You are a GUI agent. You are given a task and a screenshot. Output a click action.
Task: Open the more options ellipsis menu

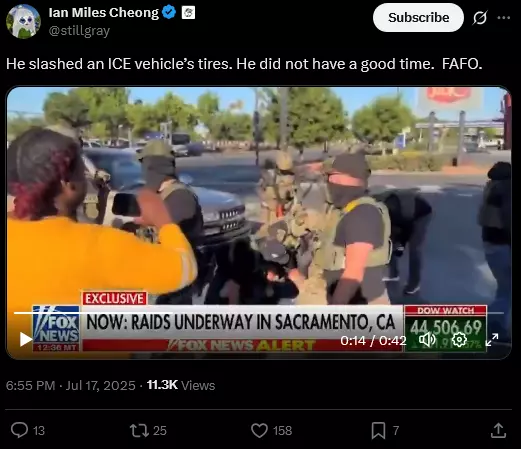[503, 18]
